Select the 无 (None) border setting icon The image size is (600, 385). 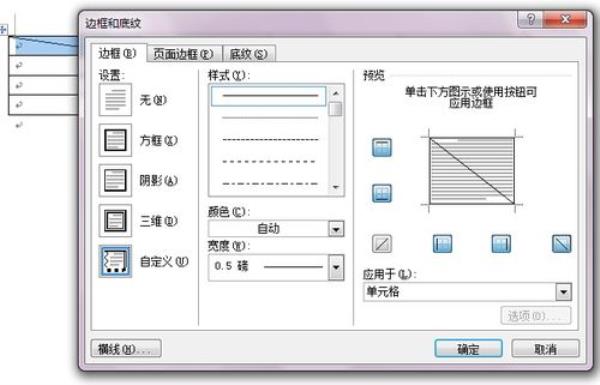tap(115, 100)
